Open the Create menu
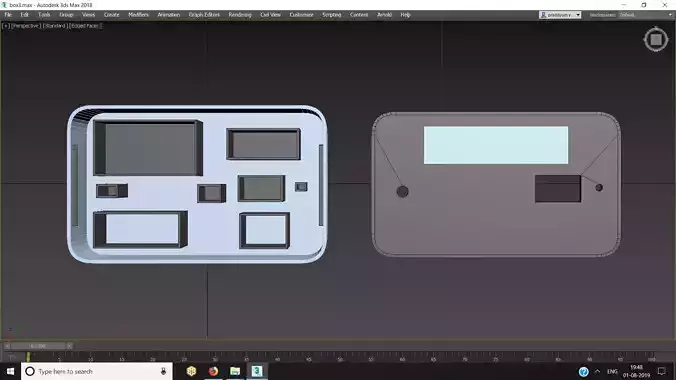This screenshot has width=676, height=380. click(x=111, y=15)
